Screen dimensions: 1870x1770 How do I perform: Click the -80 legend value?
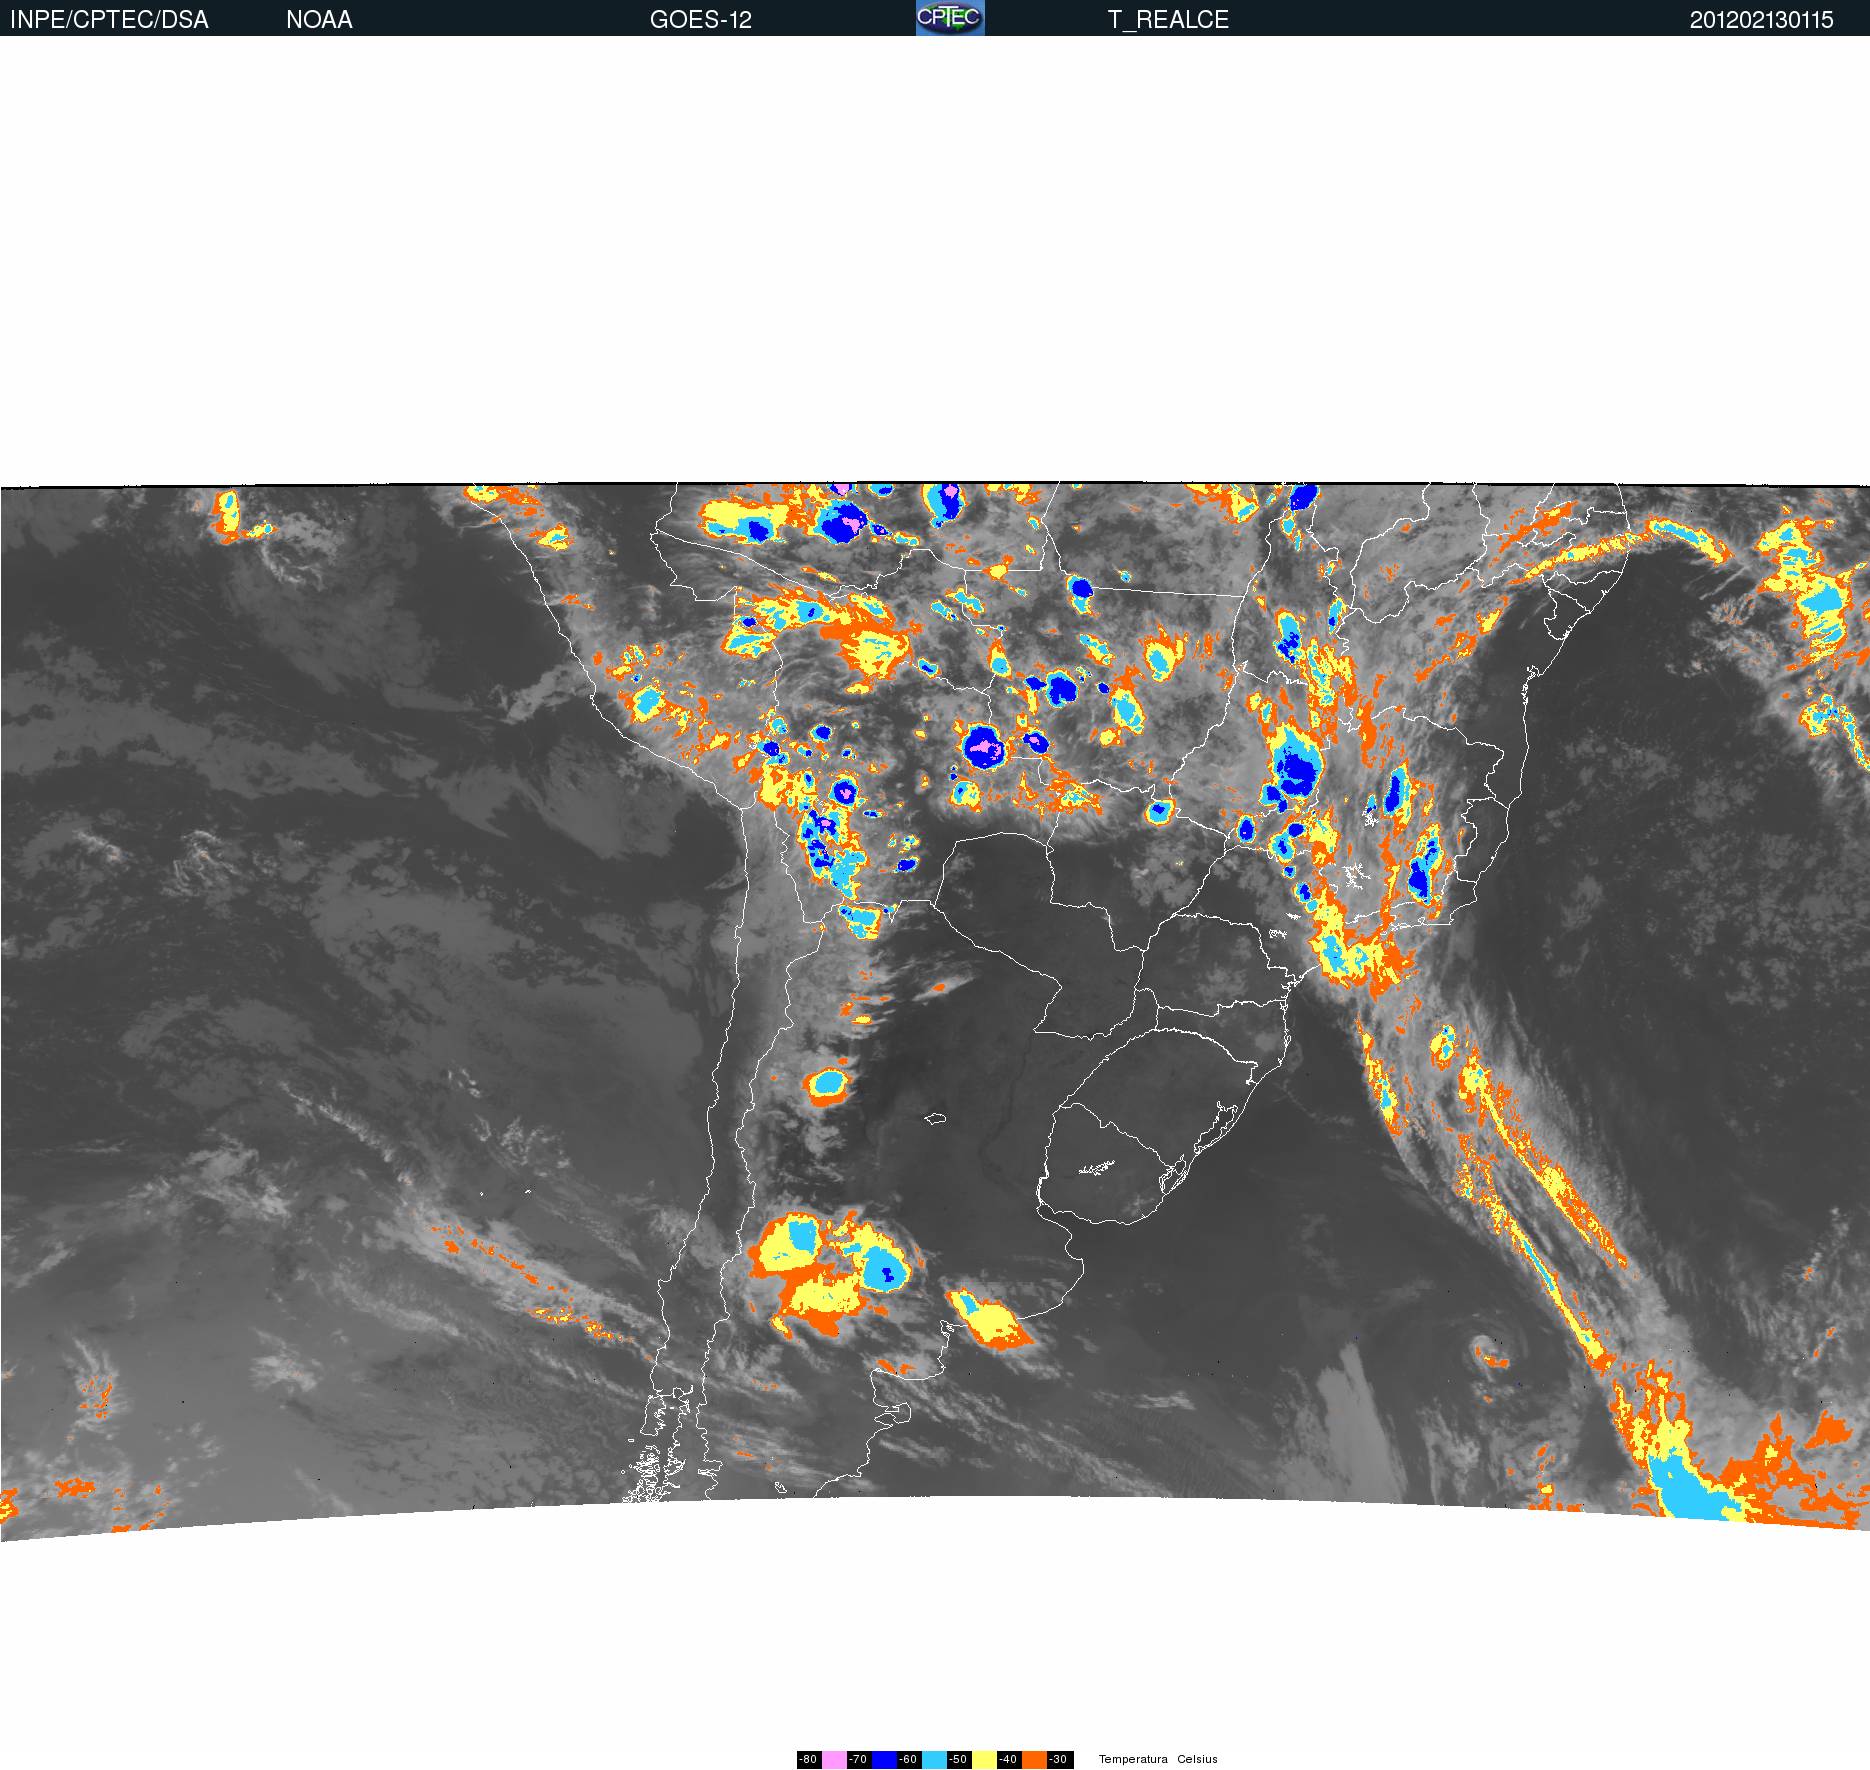tap(809, 1759)
